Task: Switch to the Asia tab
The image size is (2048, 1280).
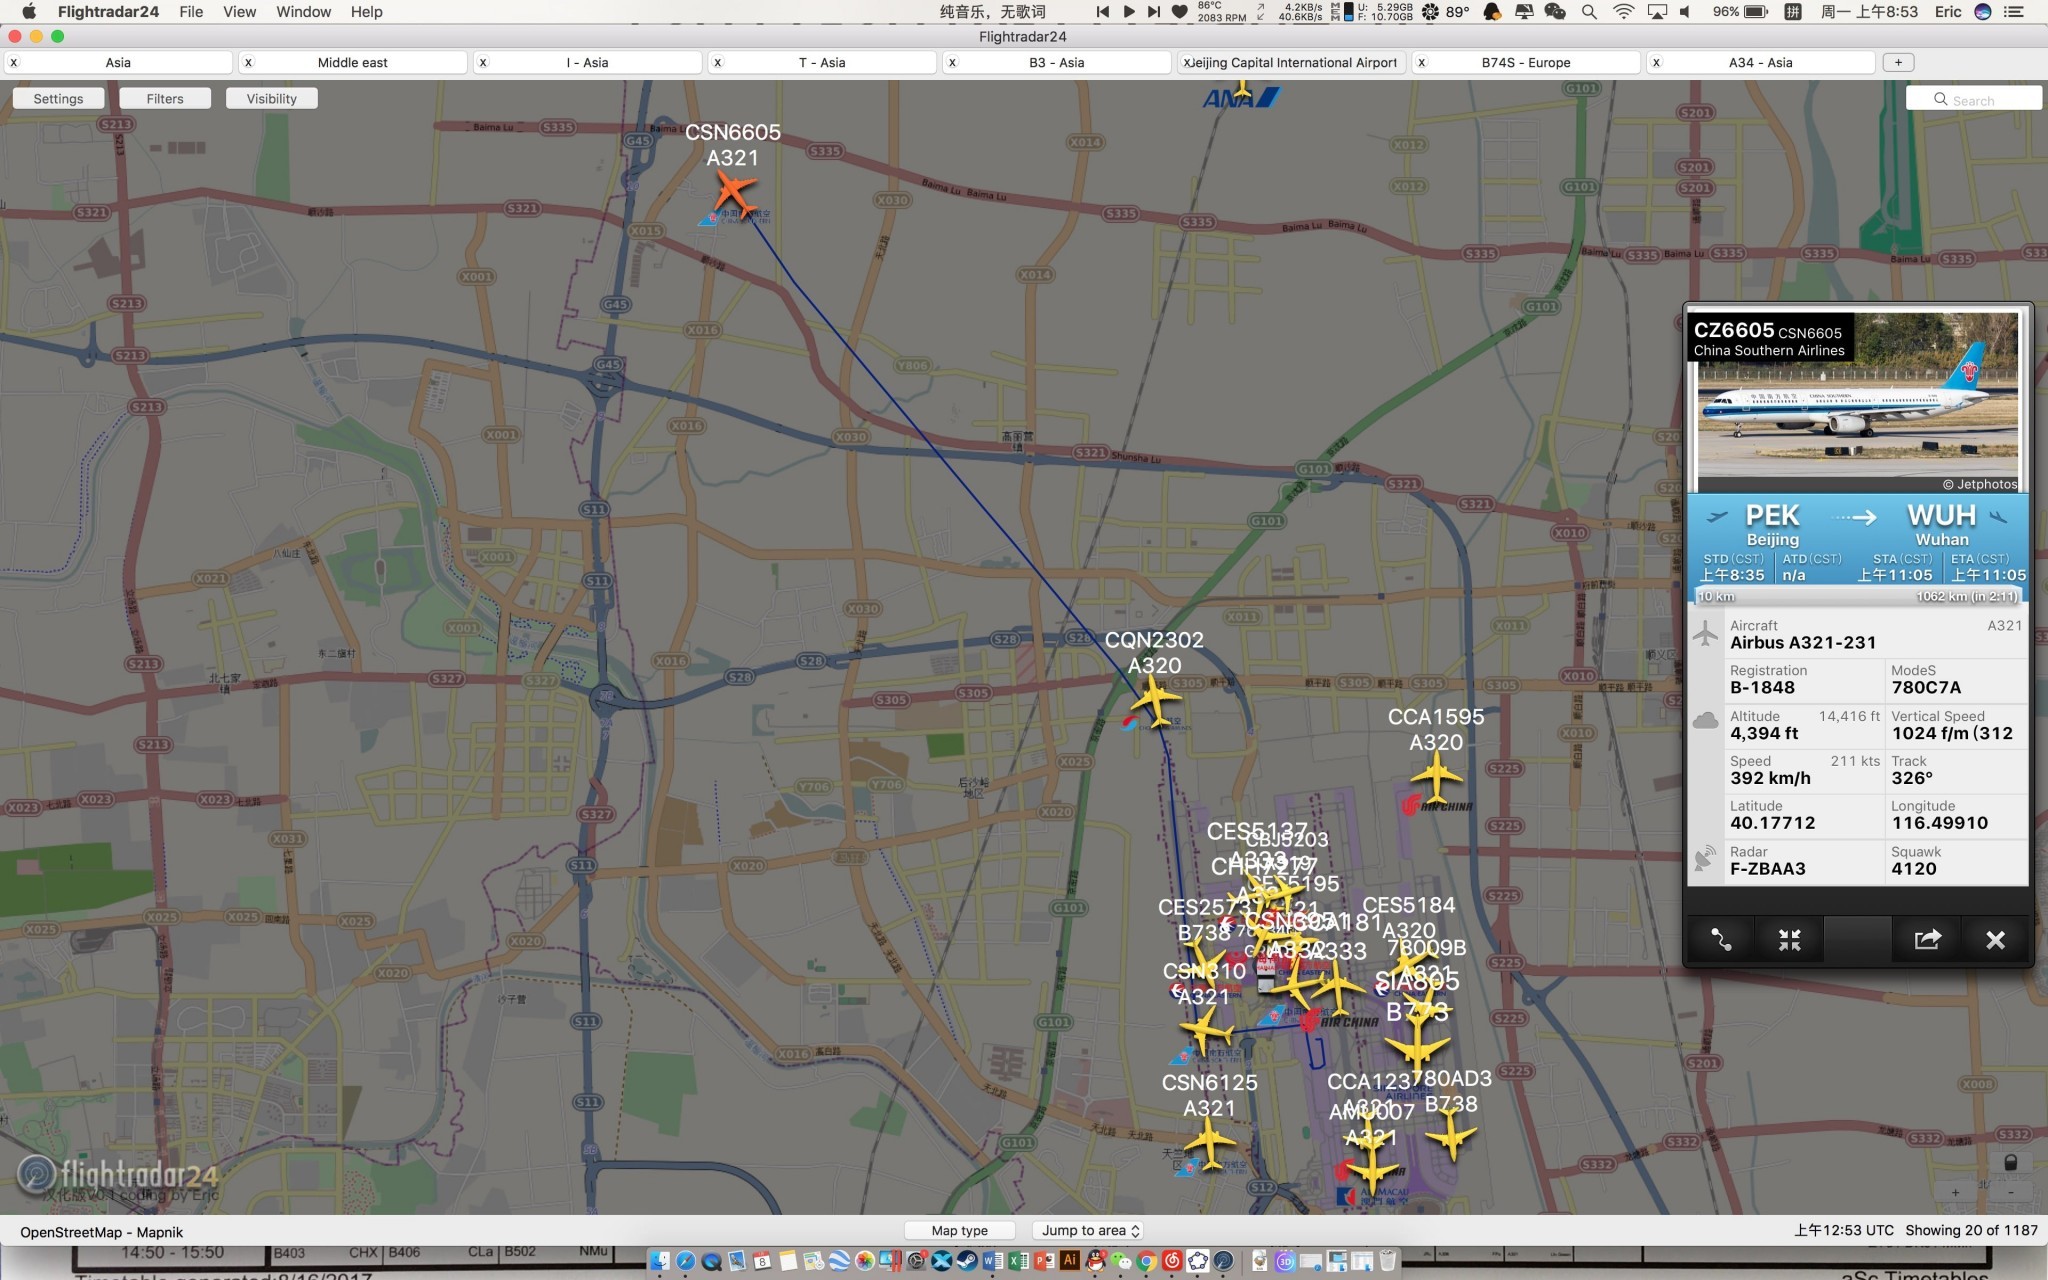Action: click(x=118, y=62)
